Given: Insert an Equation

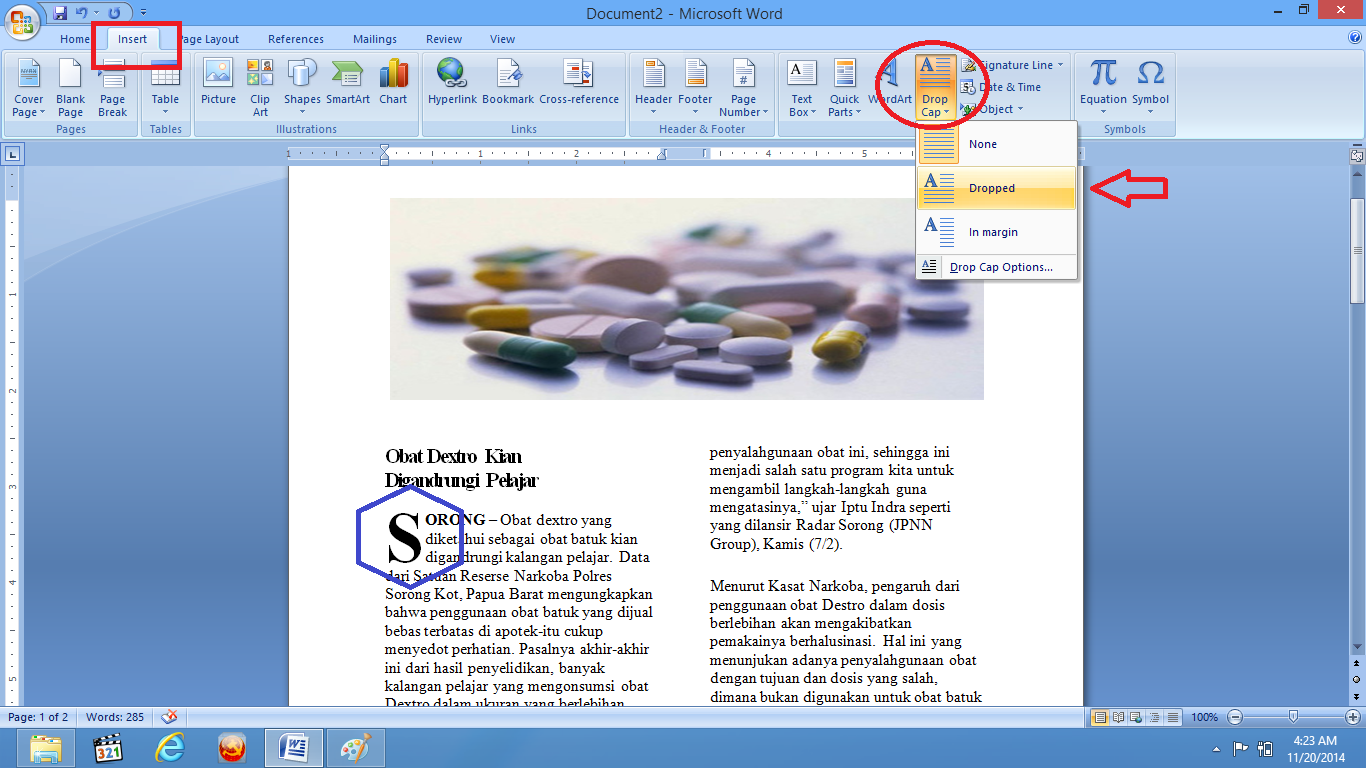Looking at the screenshot, I should tap(1103, 85).
